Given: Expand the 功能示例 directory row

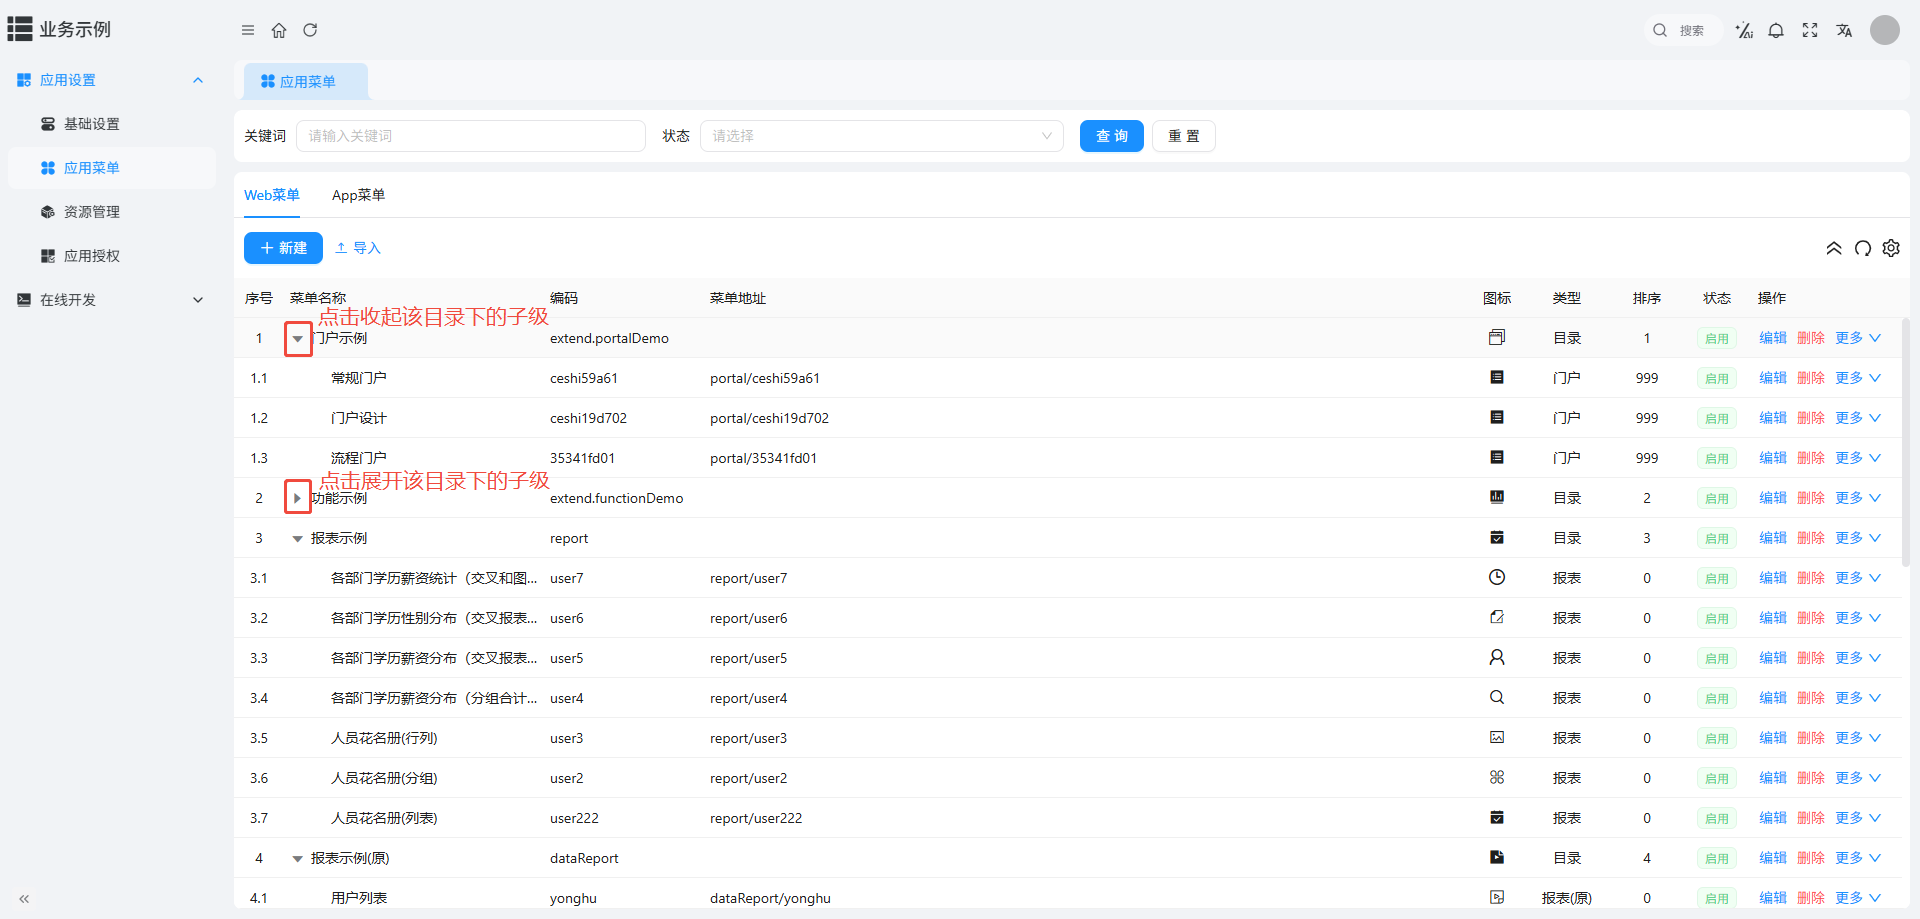Looking at the screenshot, I should tap(297, 498).
